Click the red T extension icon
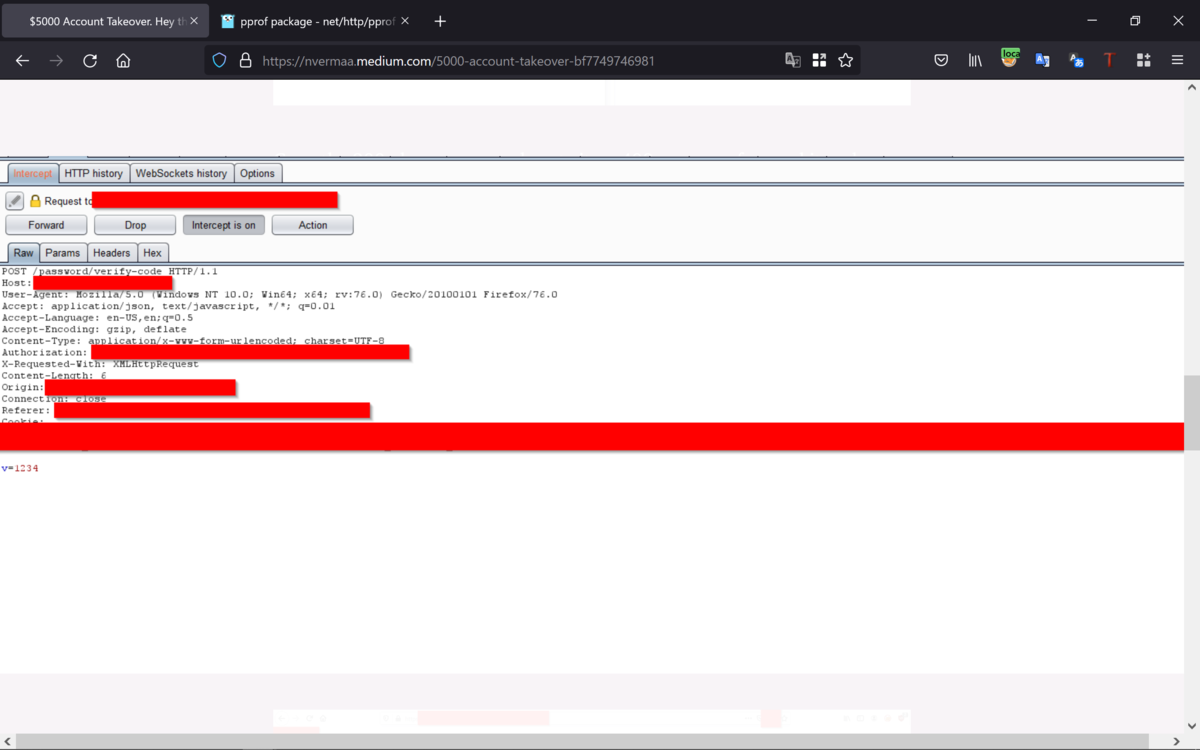This screenshot has height=750, width=1200. coord(1109,61)
